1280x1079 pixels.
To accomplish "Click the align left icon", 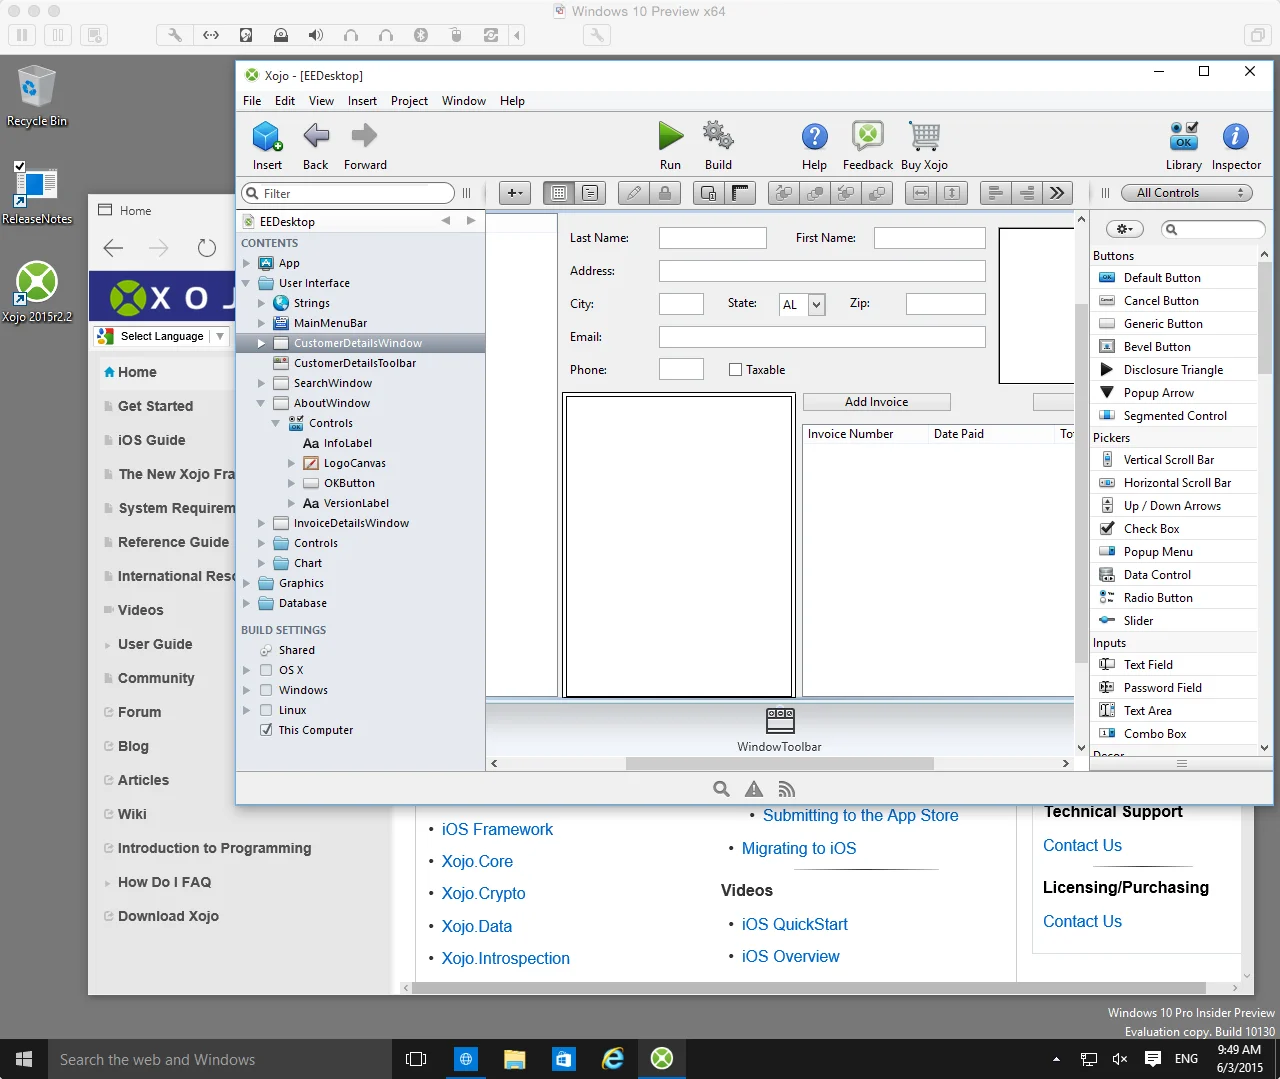I will click(x=996, y=193).
